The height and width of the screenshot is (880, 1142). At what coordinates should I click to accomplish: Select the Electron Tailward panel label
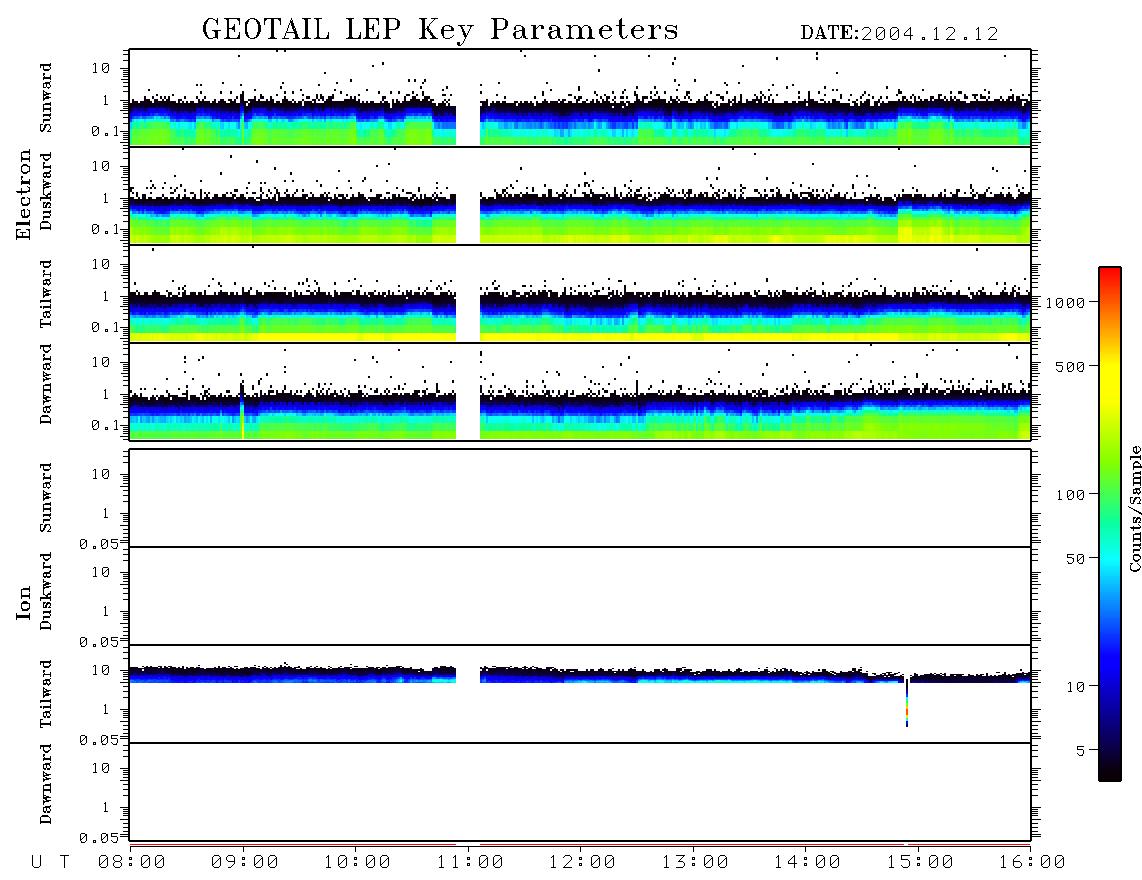pos(46,294)
